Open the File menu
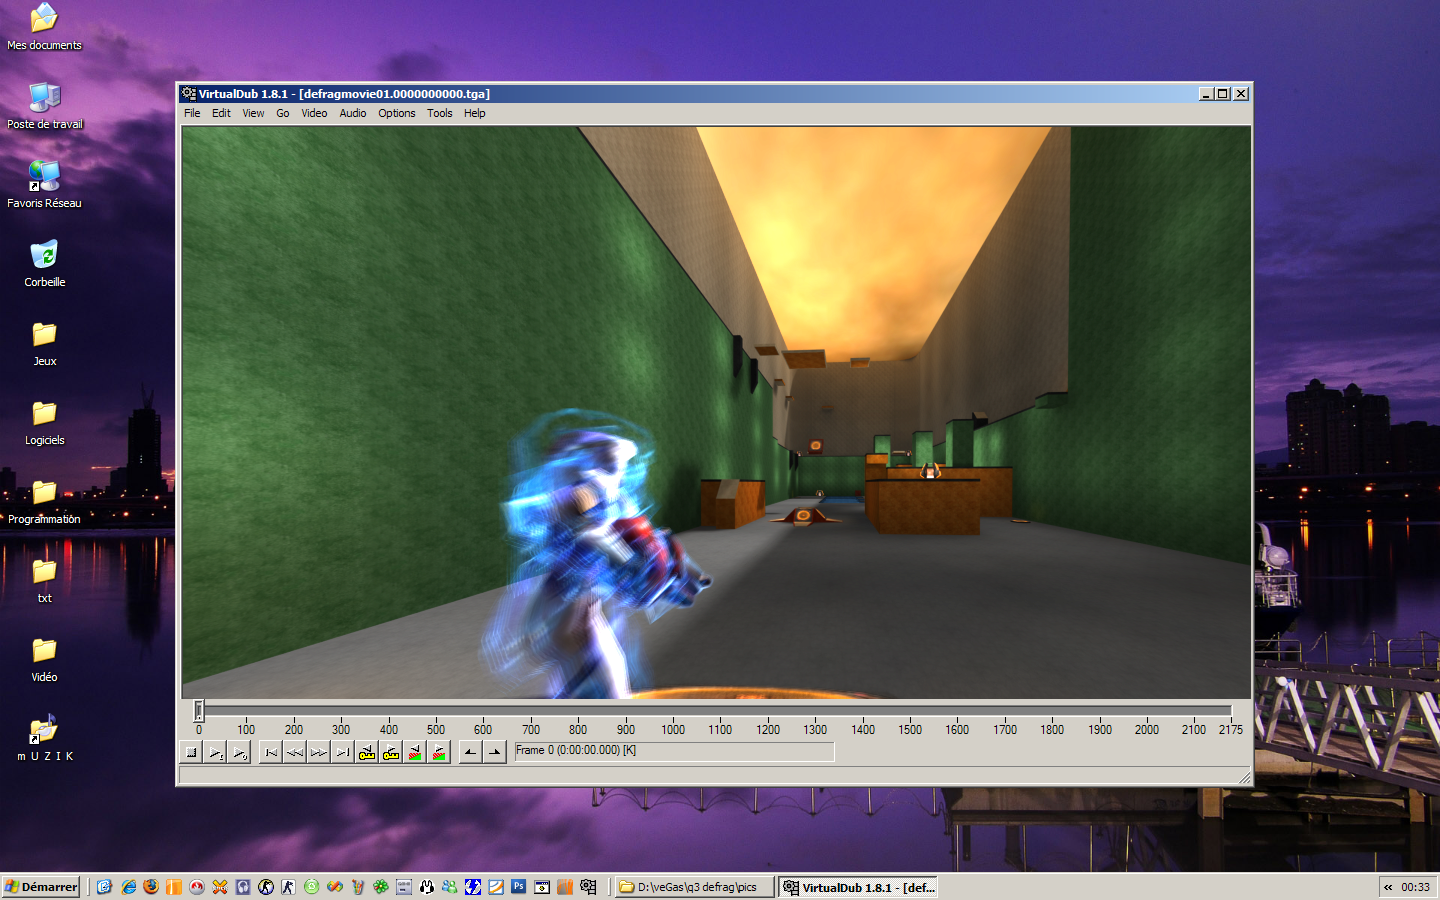 click(192, 113)
